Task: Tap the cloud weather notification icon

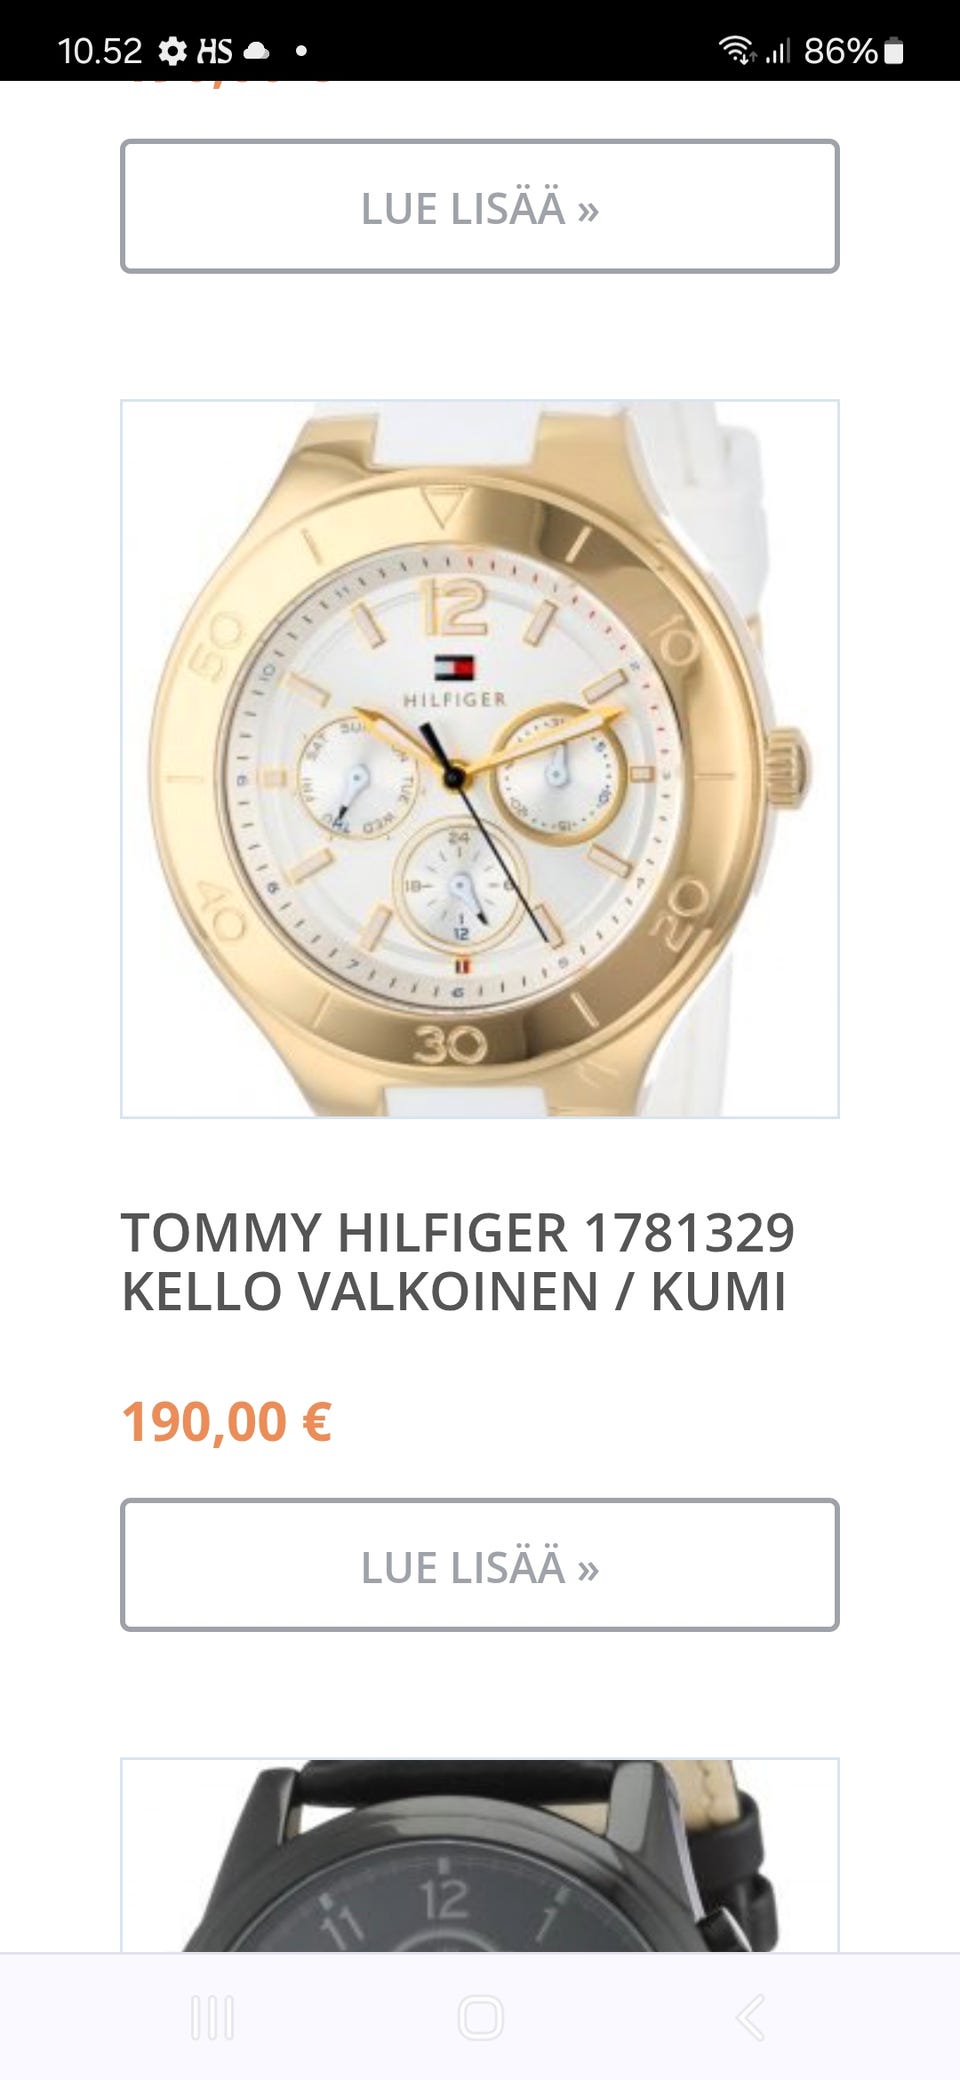Action: click(x=257, y=50)
